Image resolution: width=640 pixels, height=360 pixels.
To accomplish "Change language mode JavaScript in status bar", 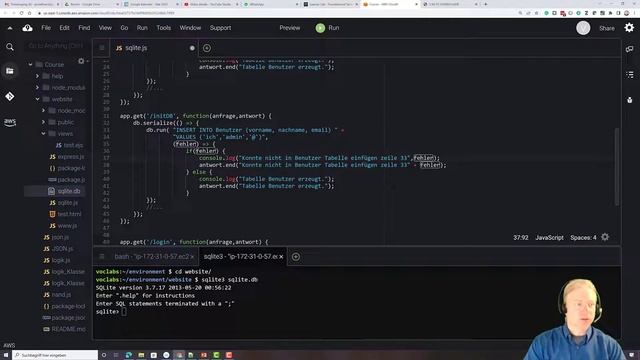I will point(549,238).
